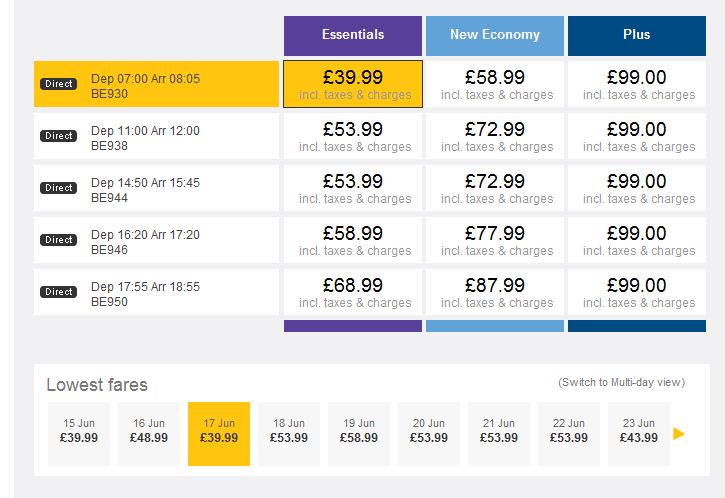Select the Essentials fare column header
The image size is (725, 498).
(x=353, y=36)
